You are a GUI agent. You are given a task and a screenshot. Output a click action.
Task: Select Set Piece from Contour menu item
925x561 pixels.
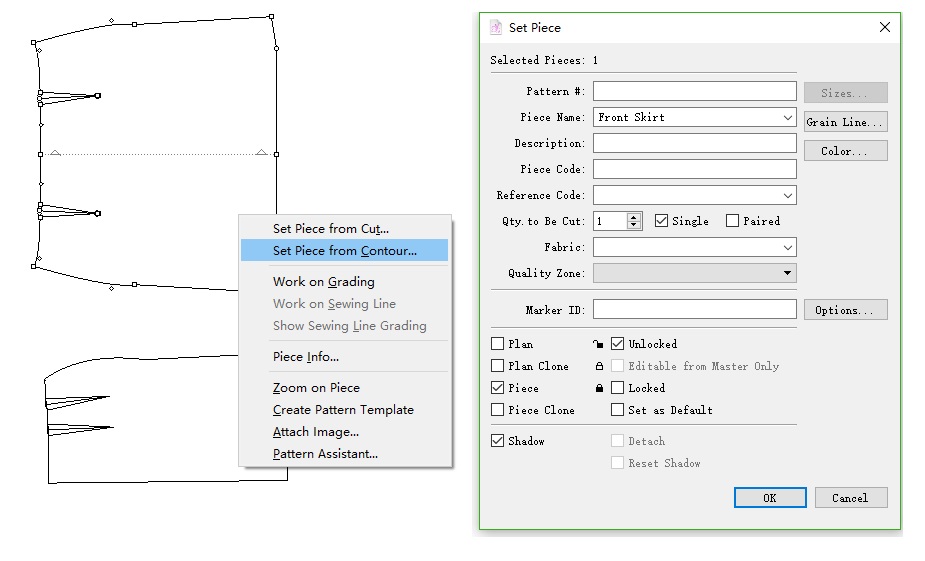pos(344,251)
